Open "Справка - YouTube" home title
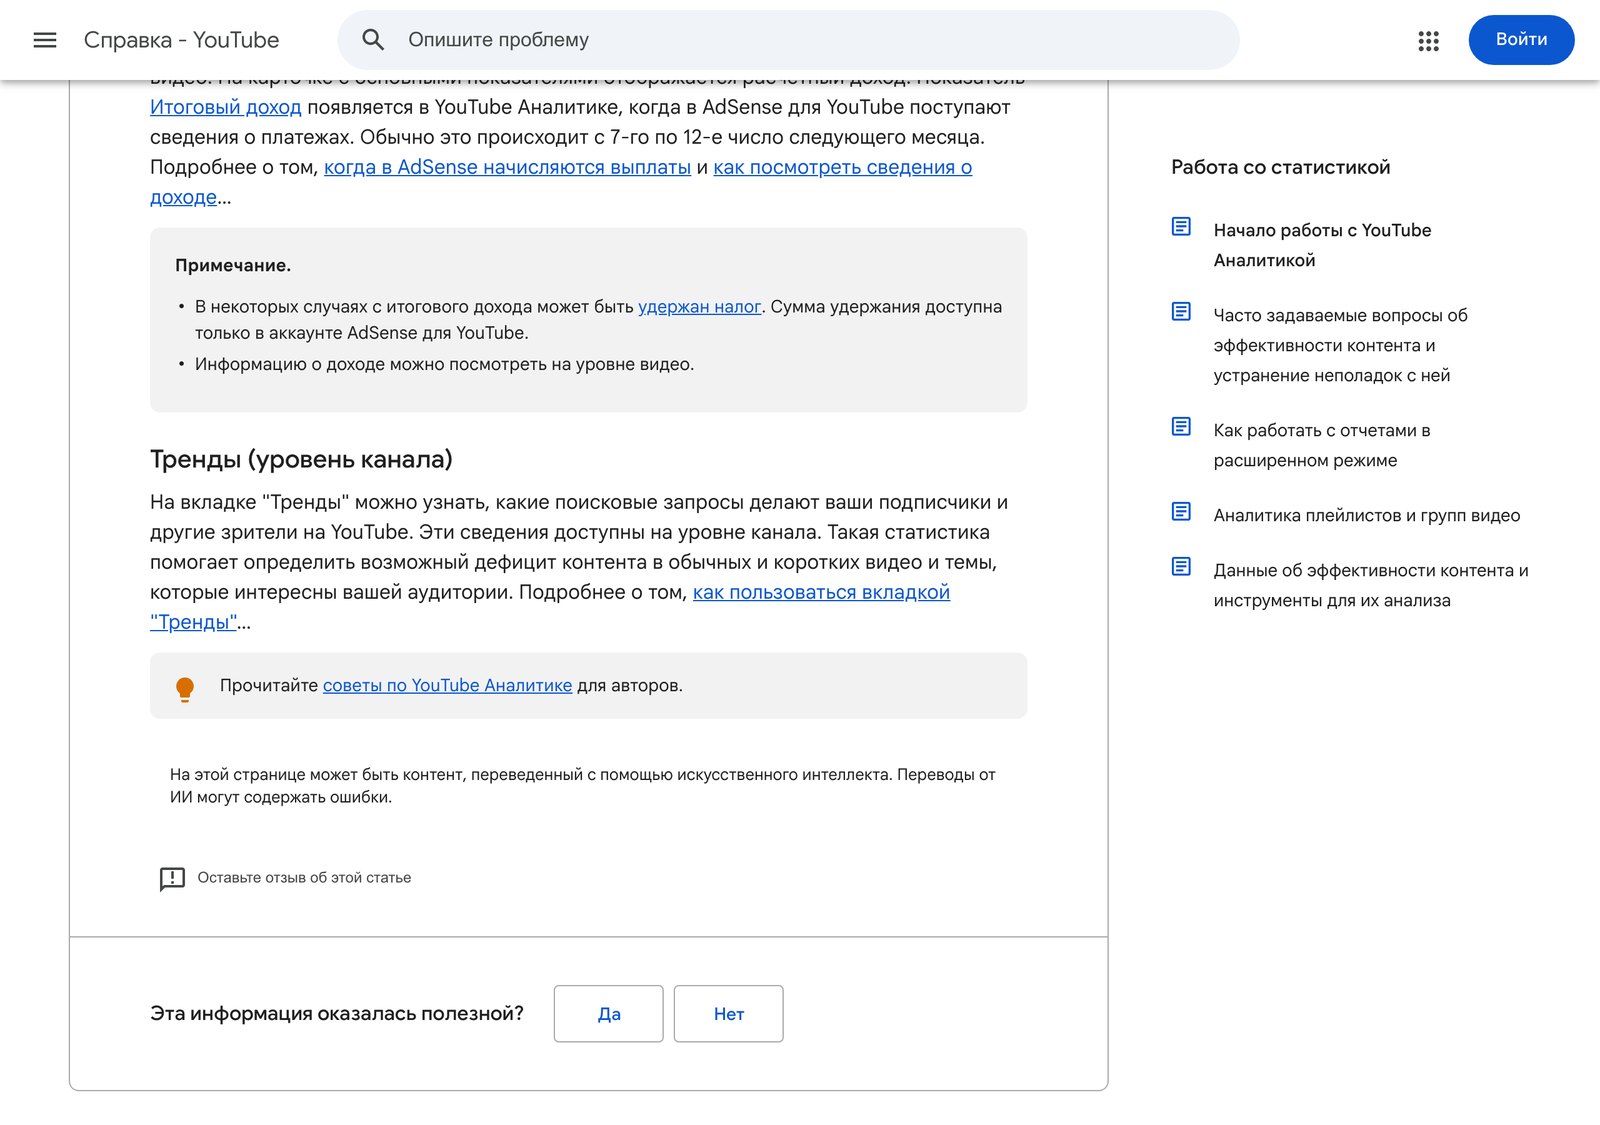Viewport: 1600px width, 1125px height. [x=181, y=40]
